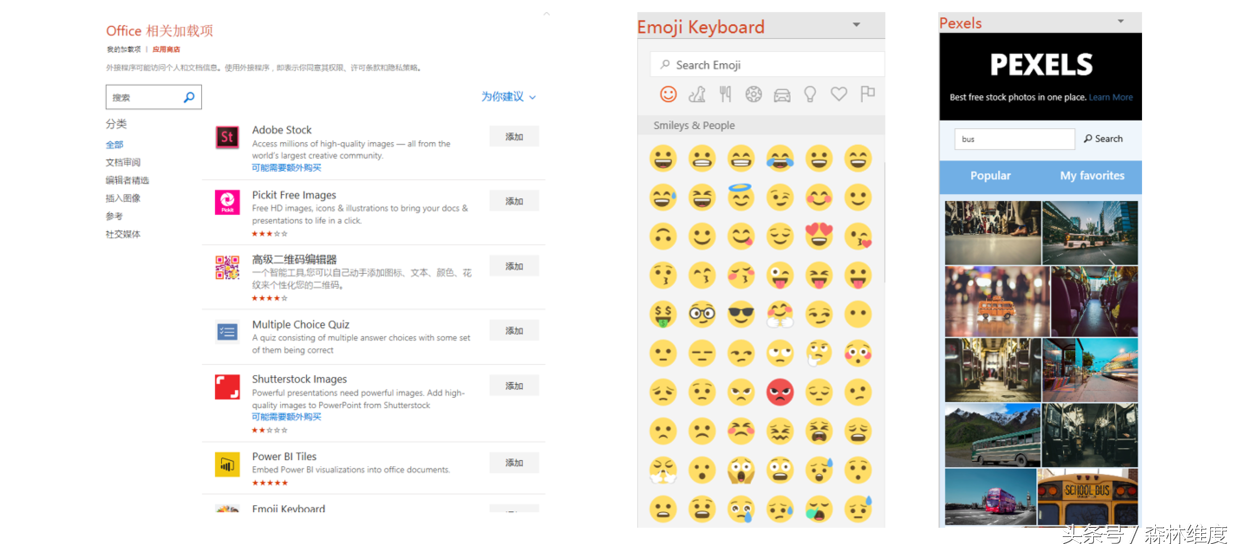Insert the hugging face emoji

click(780, 314)
